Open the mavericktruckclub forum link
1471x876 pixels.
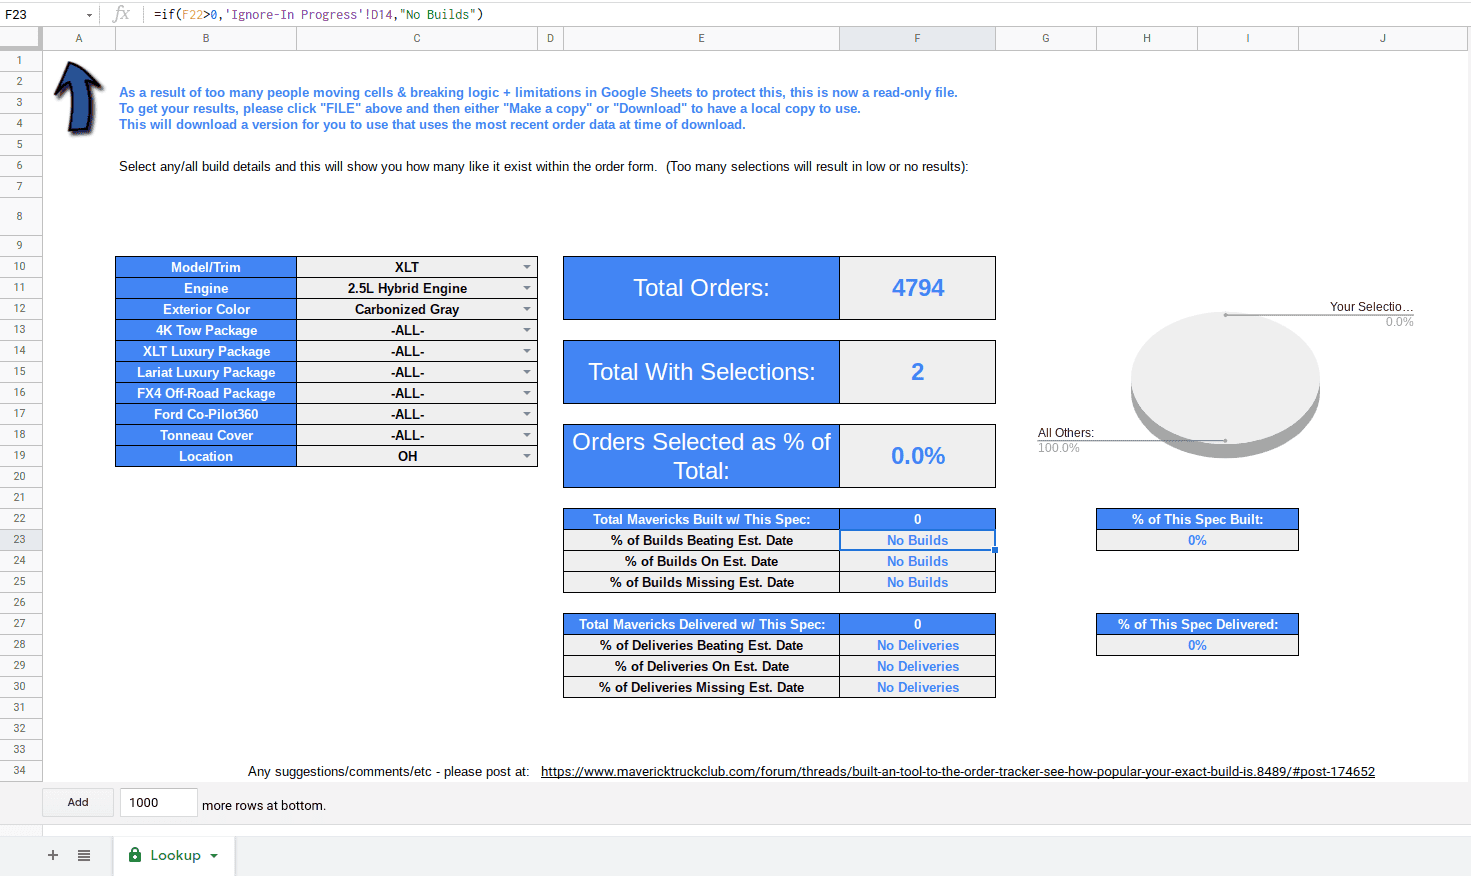(x=958, y=771)
